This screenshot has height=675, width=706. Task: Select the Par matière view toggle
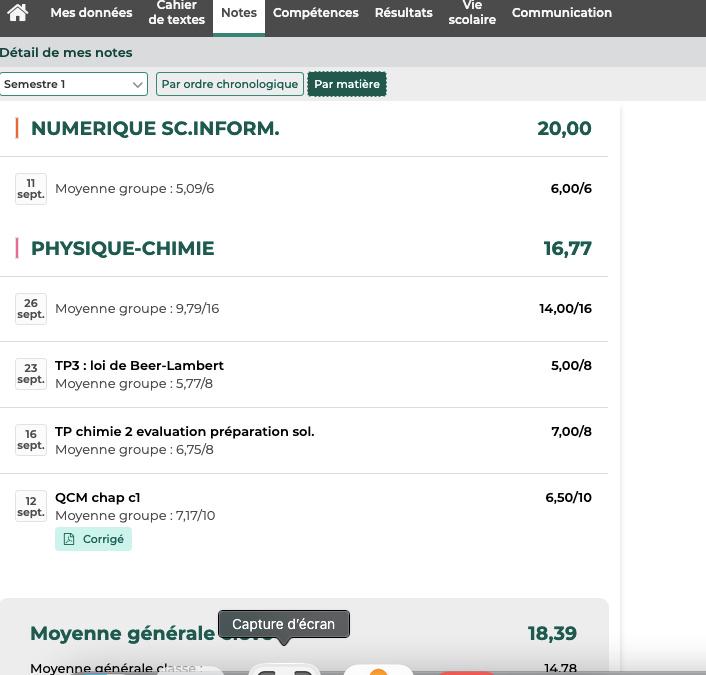click(347, 84)
